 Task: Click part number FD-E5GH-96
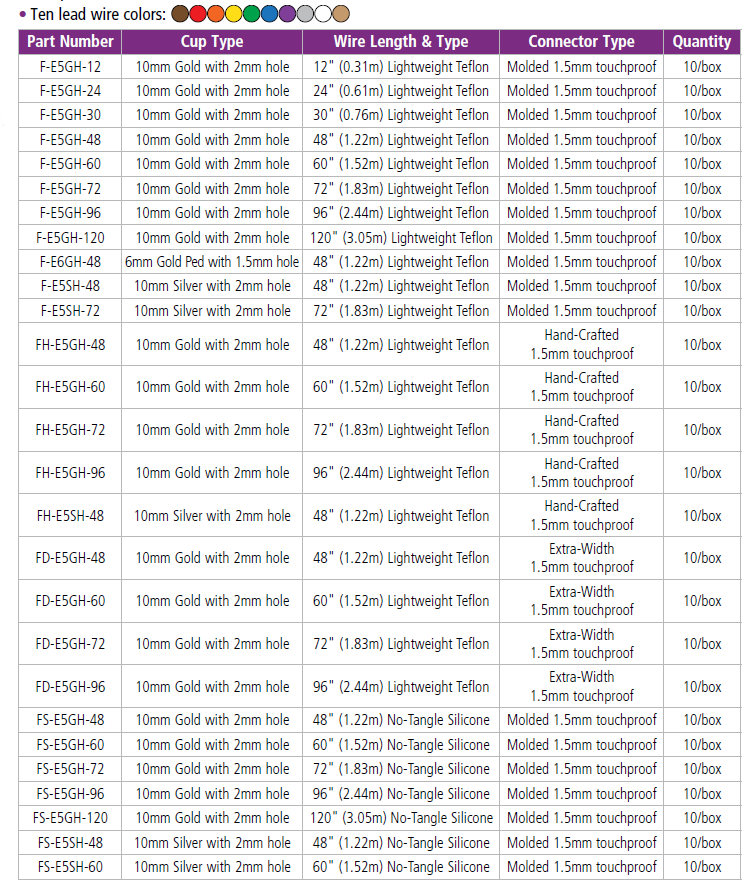pos(70,687)
